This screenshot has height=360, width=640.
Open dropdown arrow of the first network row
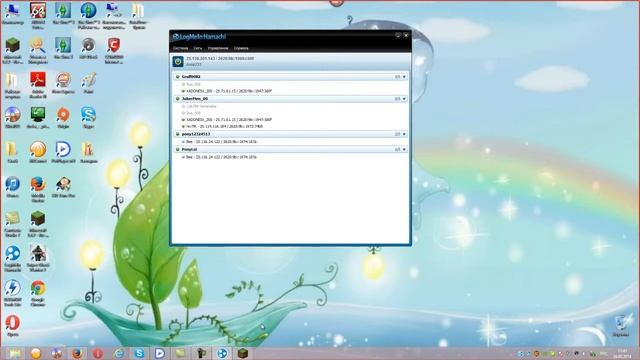404,77
